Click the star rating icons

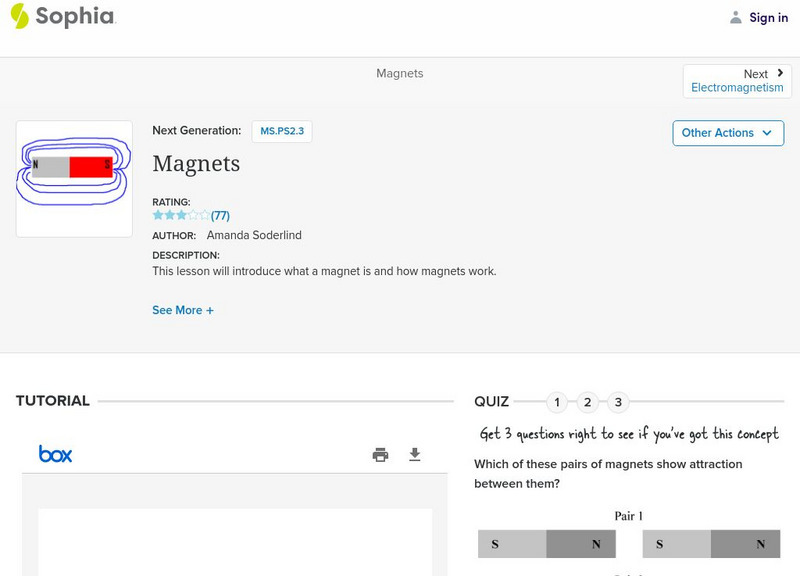click(x=181, y=215)
